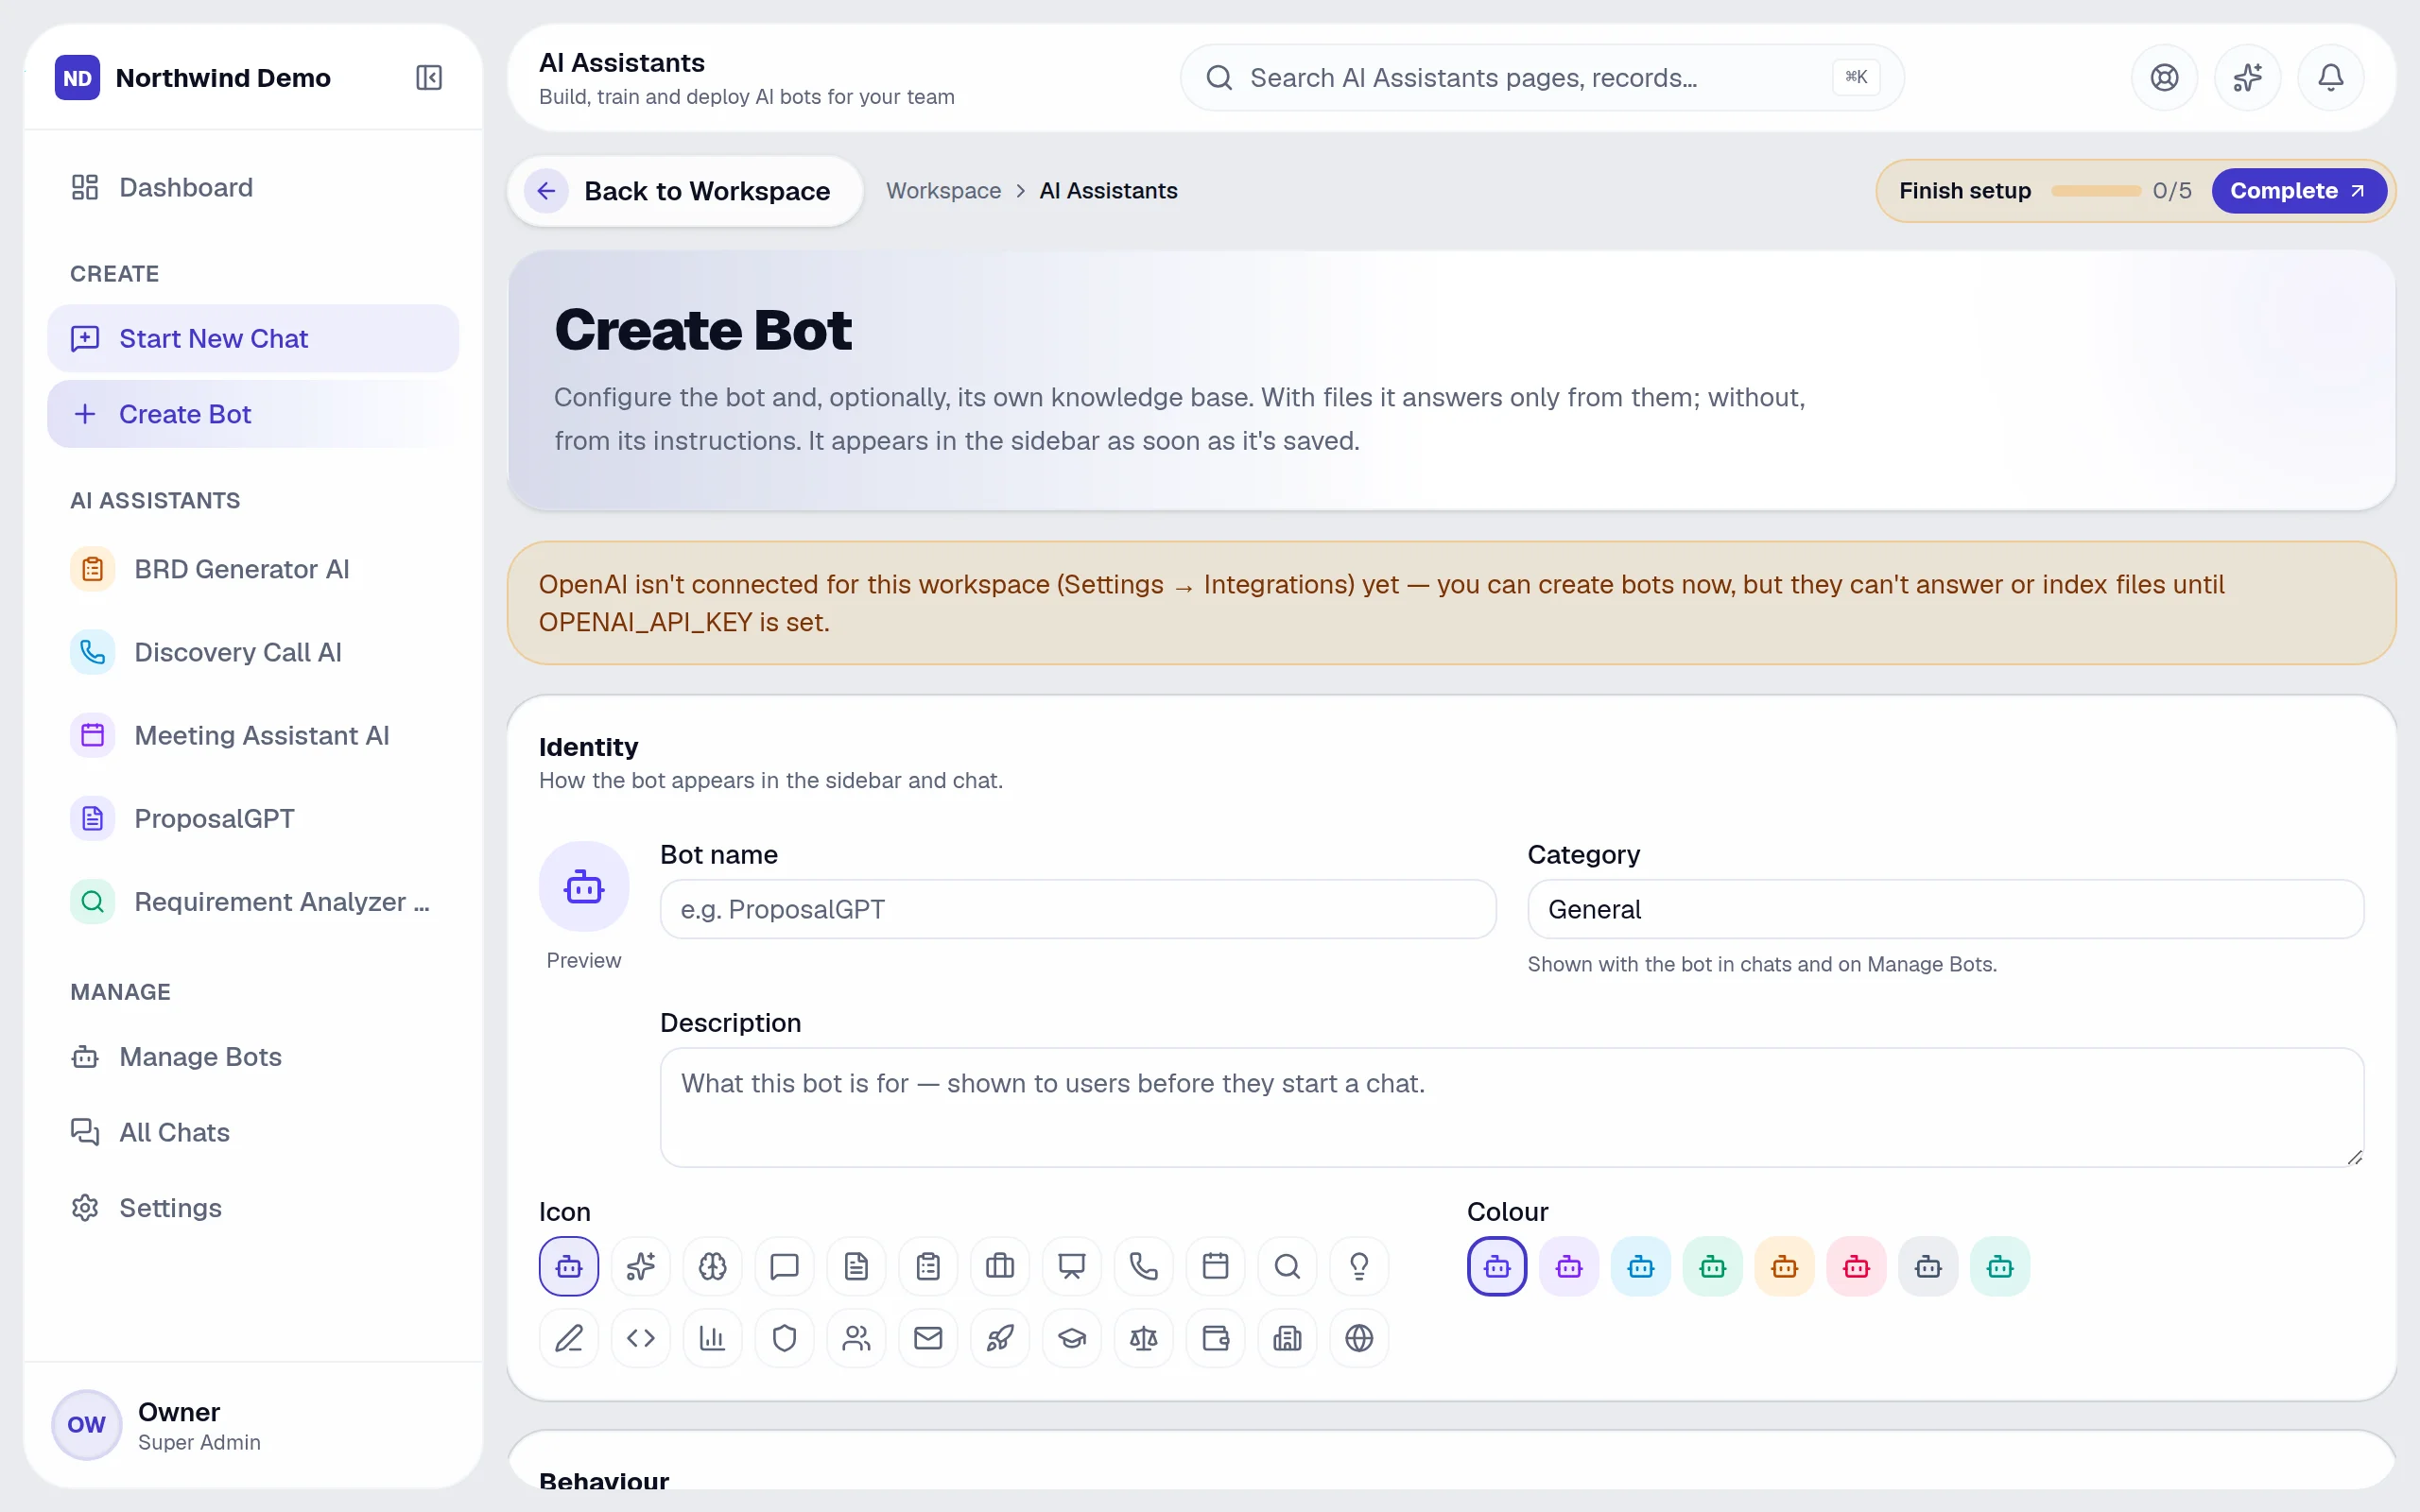2420x1512 pixels.
Task: Select the lightbulb bot icon
Action: (1359, 1266)
